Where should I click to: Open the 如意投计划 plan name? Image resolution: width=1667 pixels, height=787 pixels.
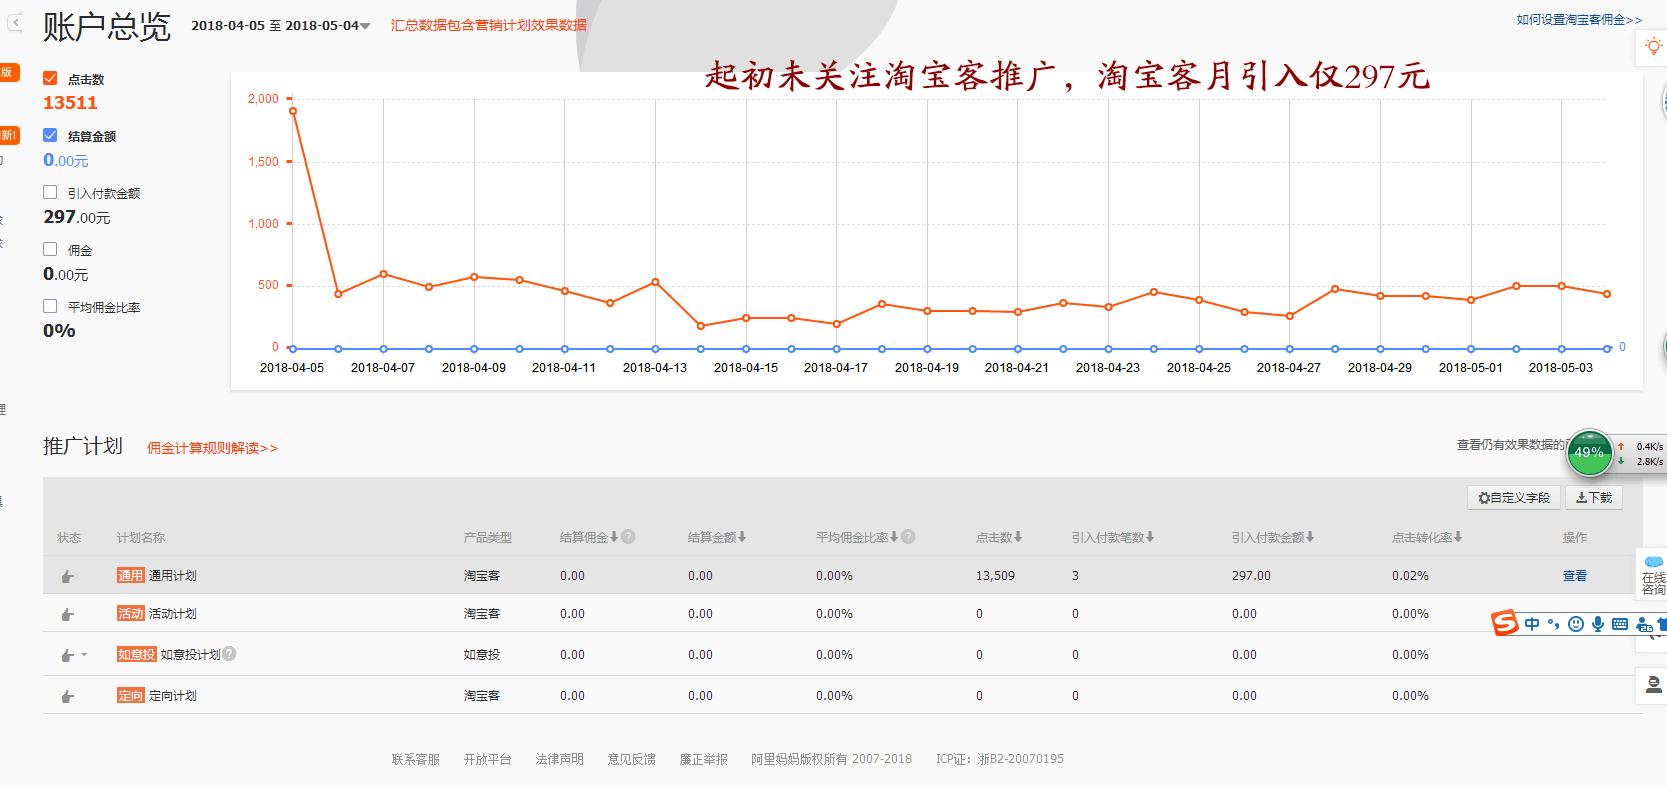pos(190,655)
